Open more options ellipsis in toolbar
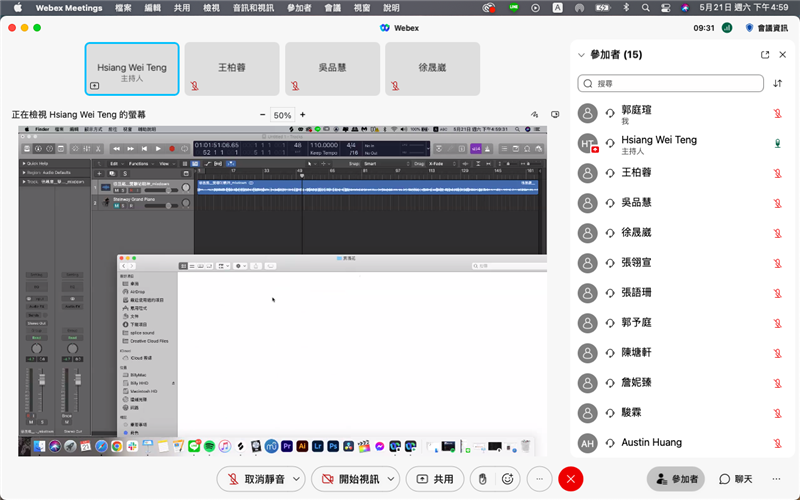800x500 pixels. click(x=539, y=479)
